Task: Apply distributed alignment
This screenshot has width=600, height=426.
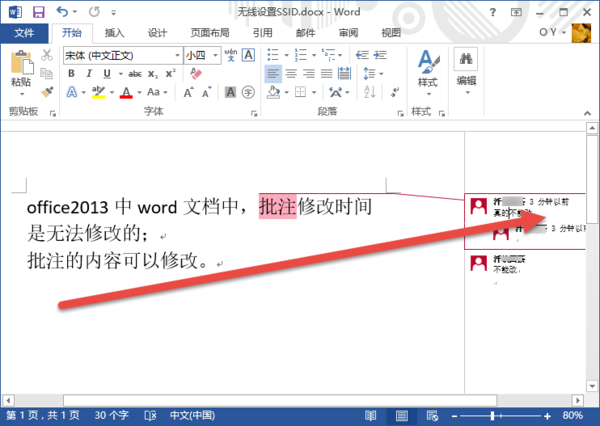Action: [x=344, y=73]
